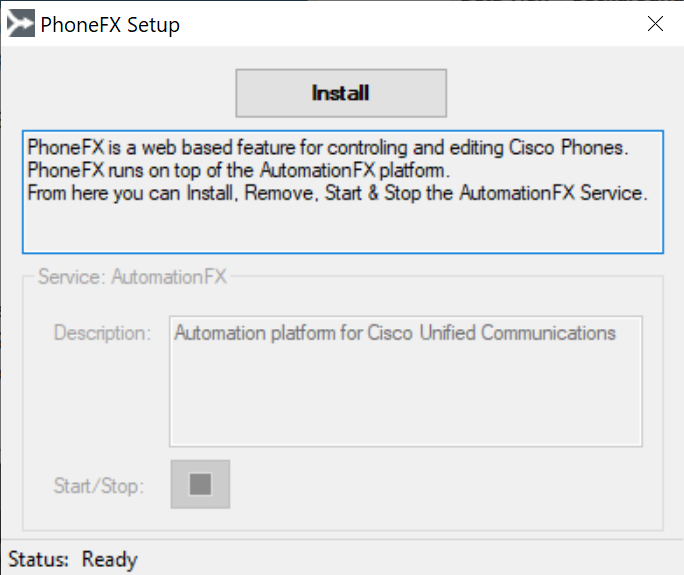The height and width of the screenshot is (575, 684).
Task: Click the words AutomationFX Service in info text
Action: [x=553, y=193]
